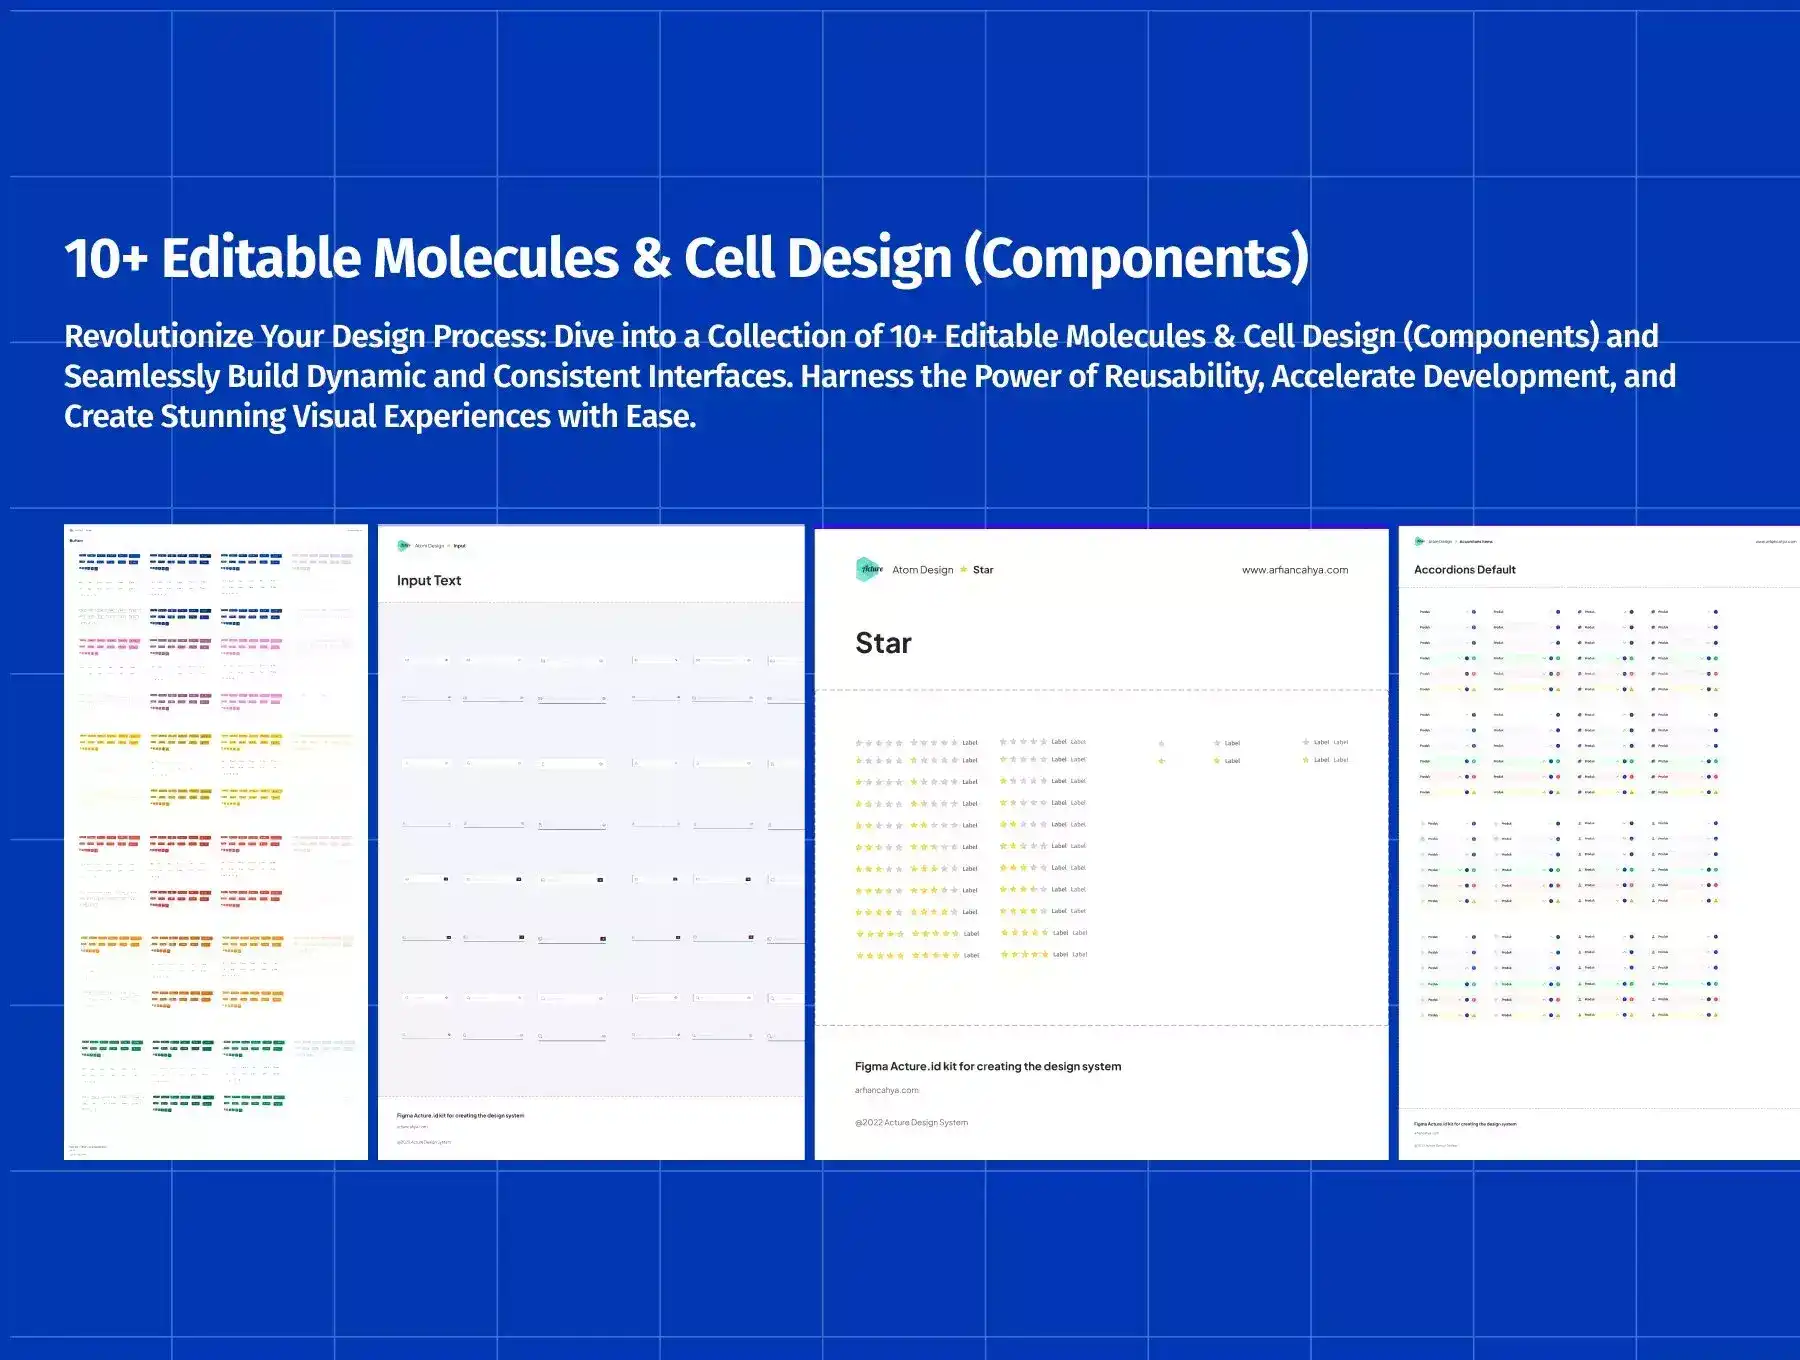The width and height of the screenshot is (1800, 1360).
Task: Select 'Atom Design' breadcrumb in the Star panel
Action: (x=922, y=570)
